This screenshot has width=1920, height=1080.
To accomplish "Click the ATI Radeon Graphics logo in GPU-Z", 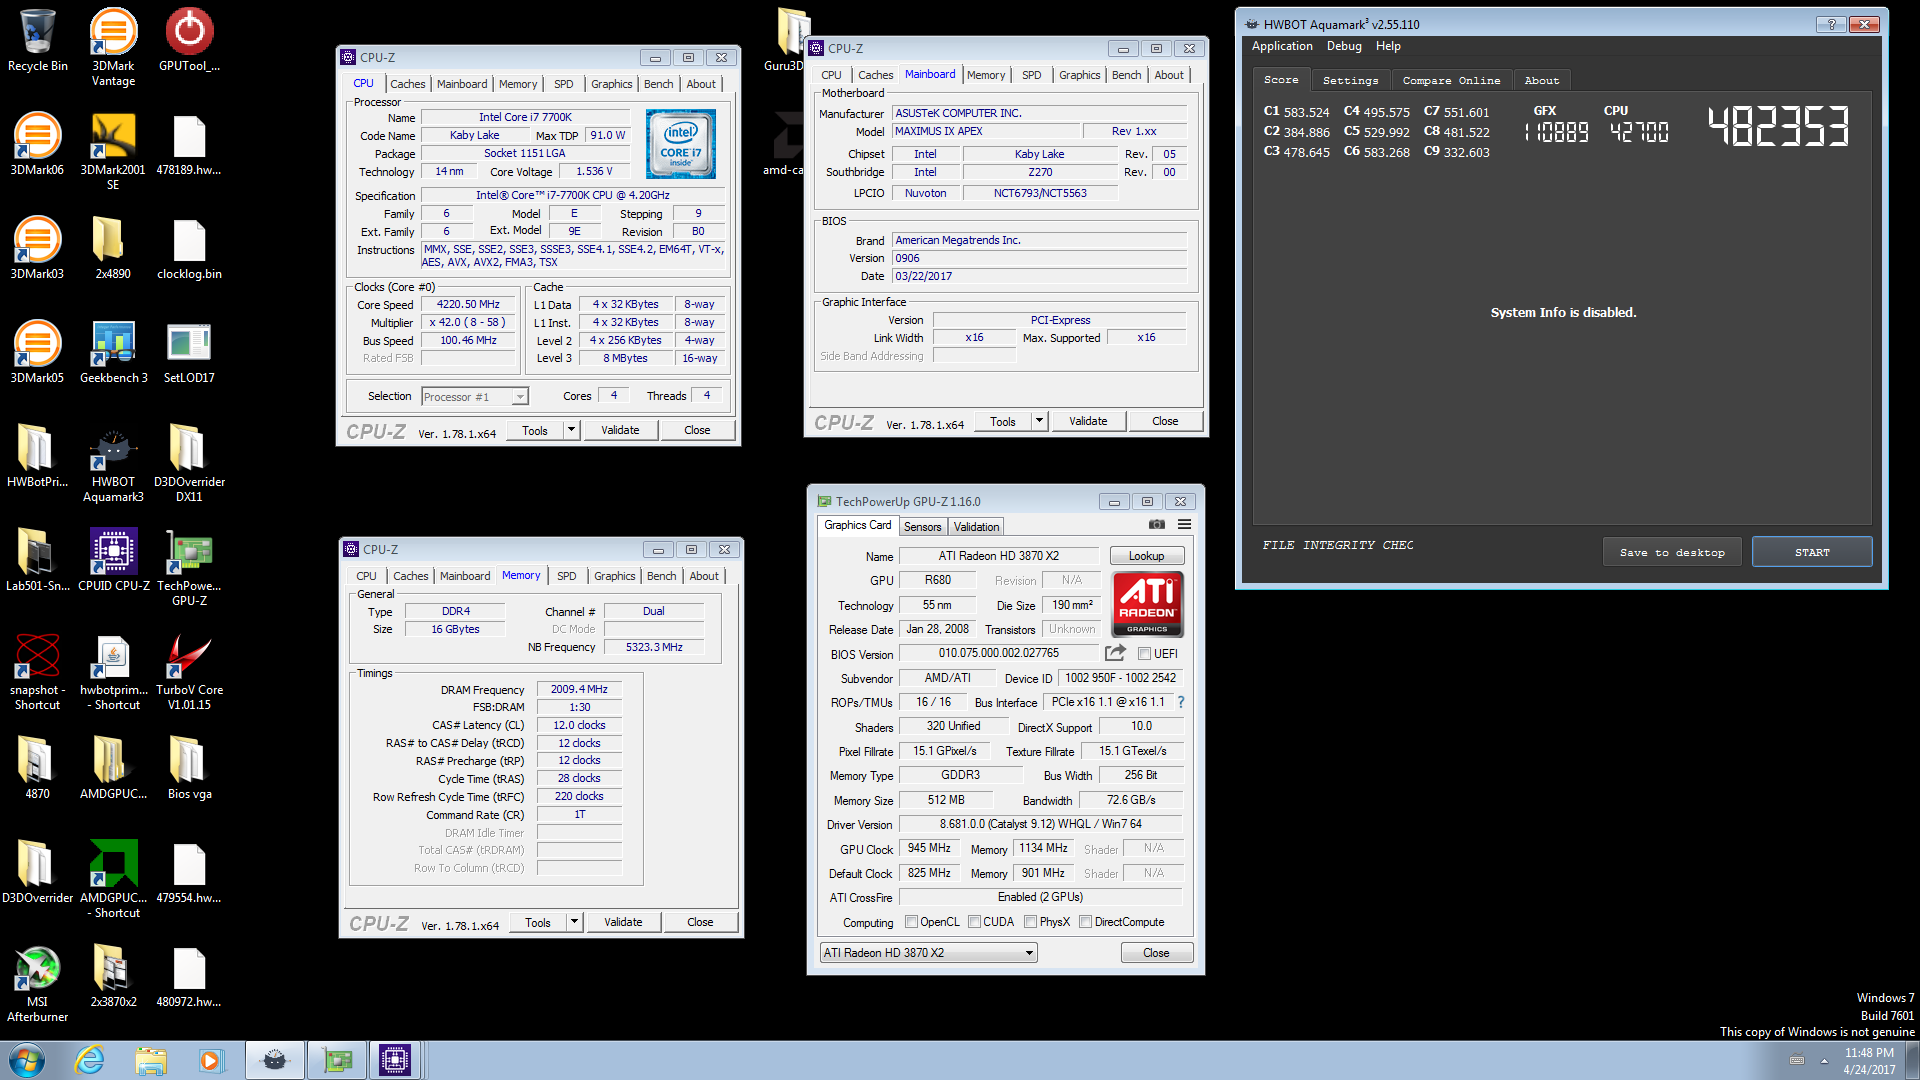I will 1147,604.
